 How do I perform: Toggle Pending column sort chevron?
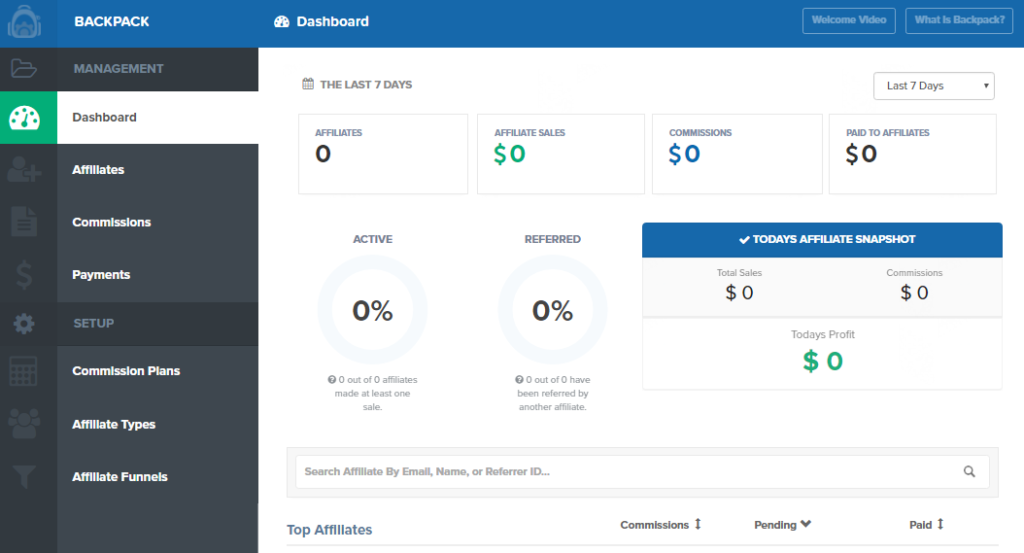click(x=806, y=524)
